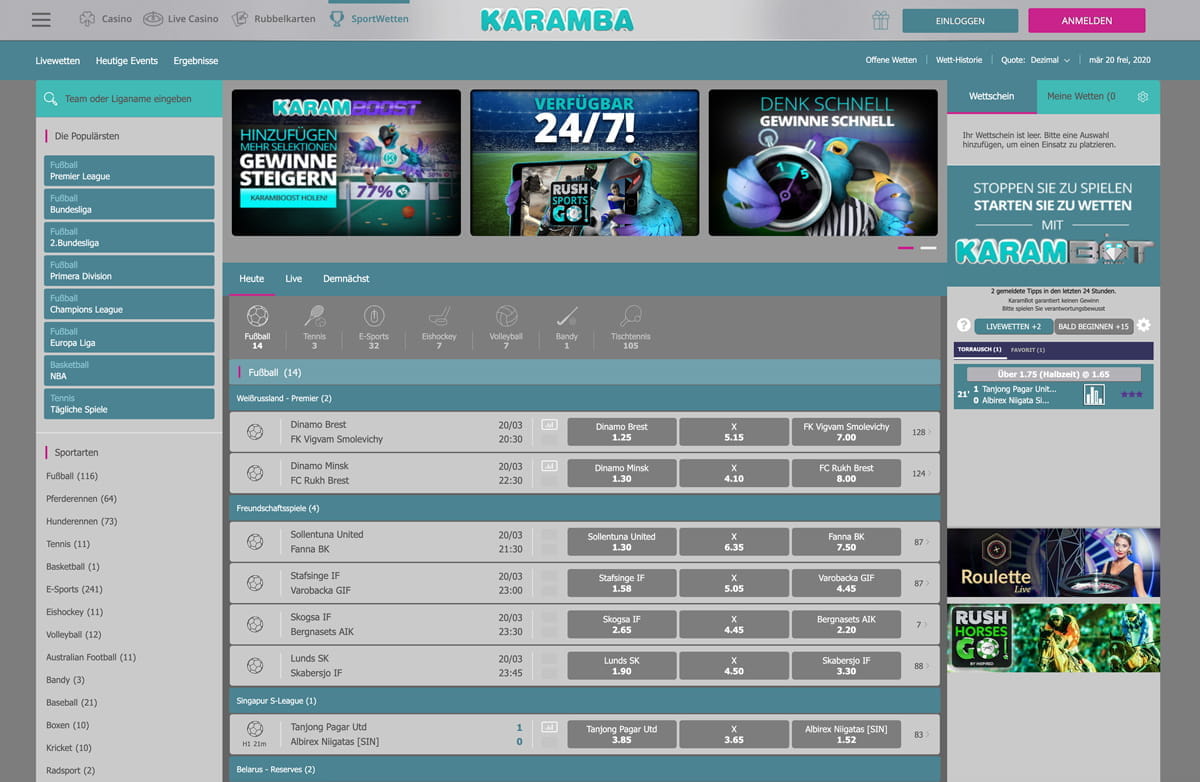Expand Boxen (10) sport category
Image resolution: width=1200 pixels, height=782 pixels.
pyautogui.click(x=67, y=725)
